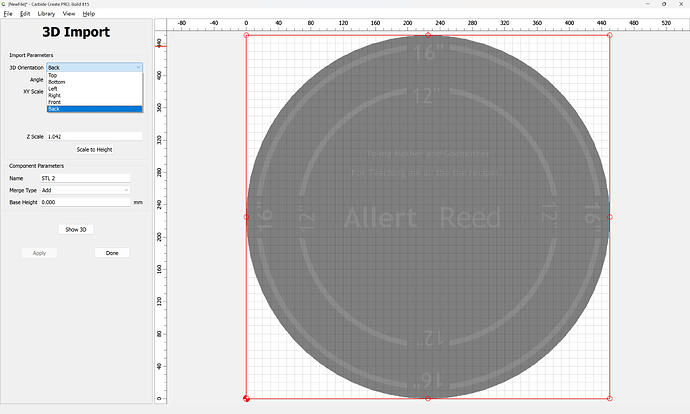Open the Edit menu
Viewport: 690px width, 414px height.
(x=25, y=14)
